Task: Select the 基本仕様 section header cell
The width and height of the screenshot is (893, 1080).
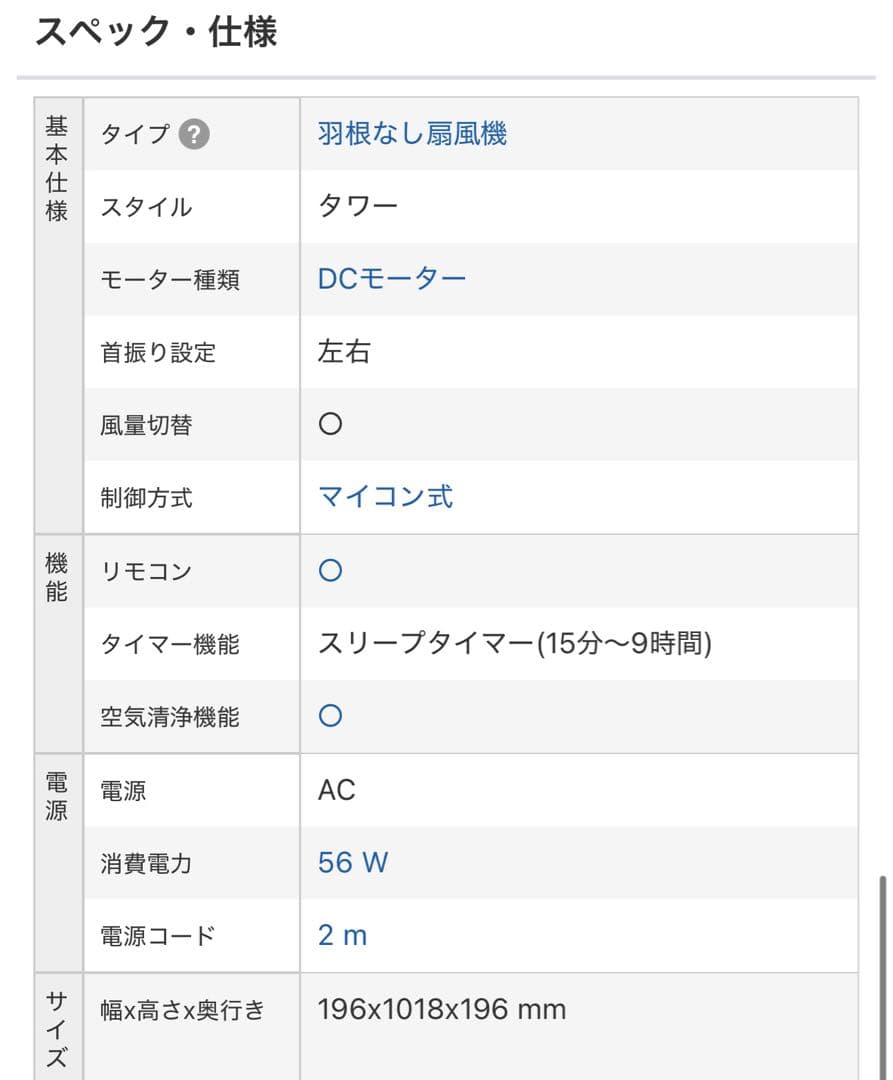Action: coord(57,170)
